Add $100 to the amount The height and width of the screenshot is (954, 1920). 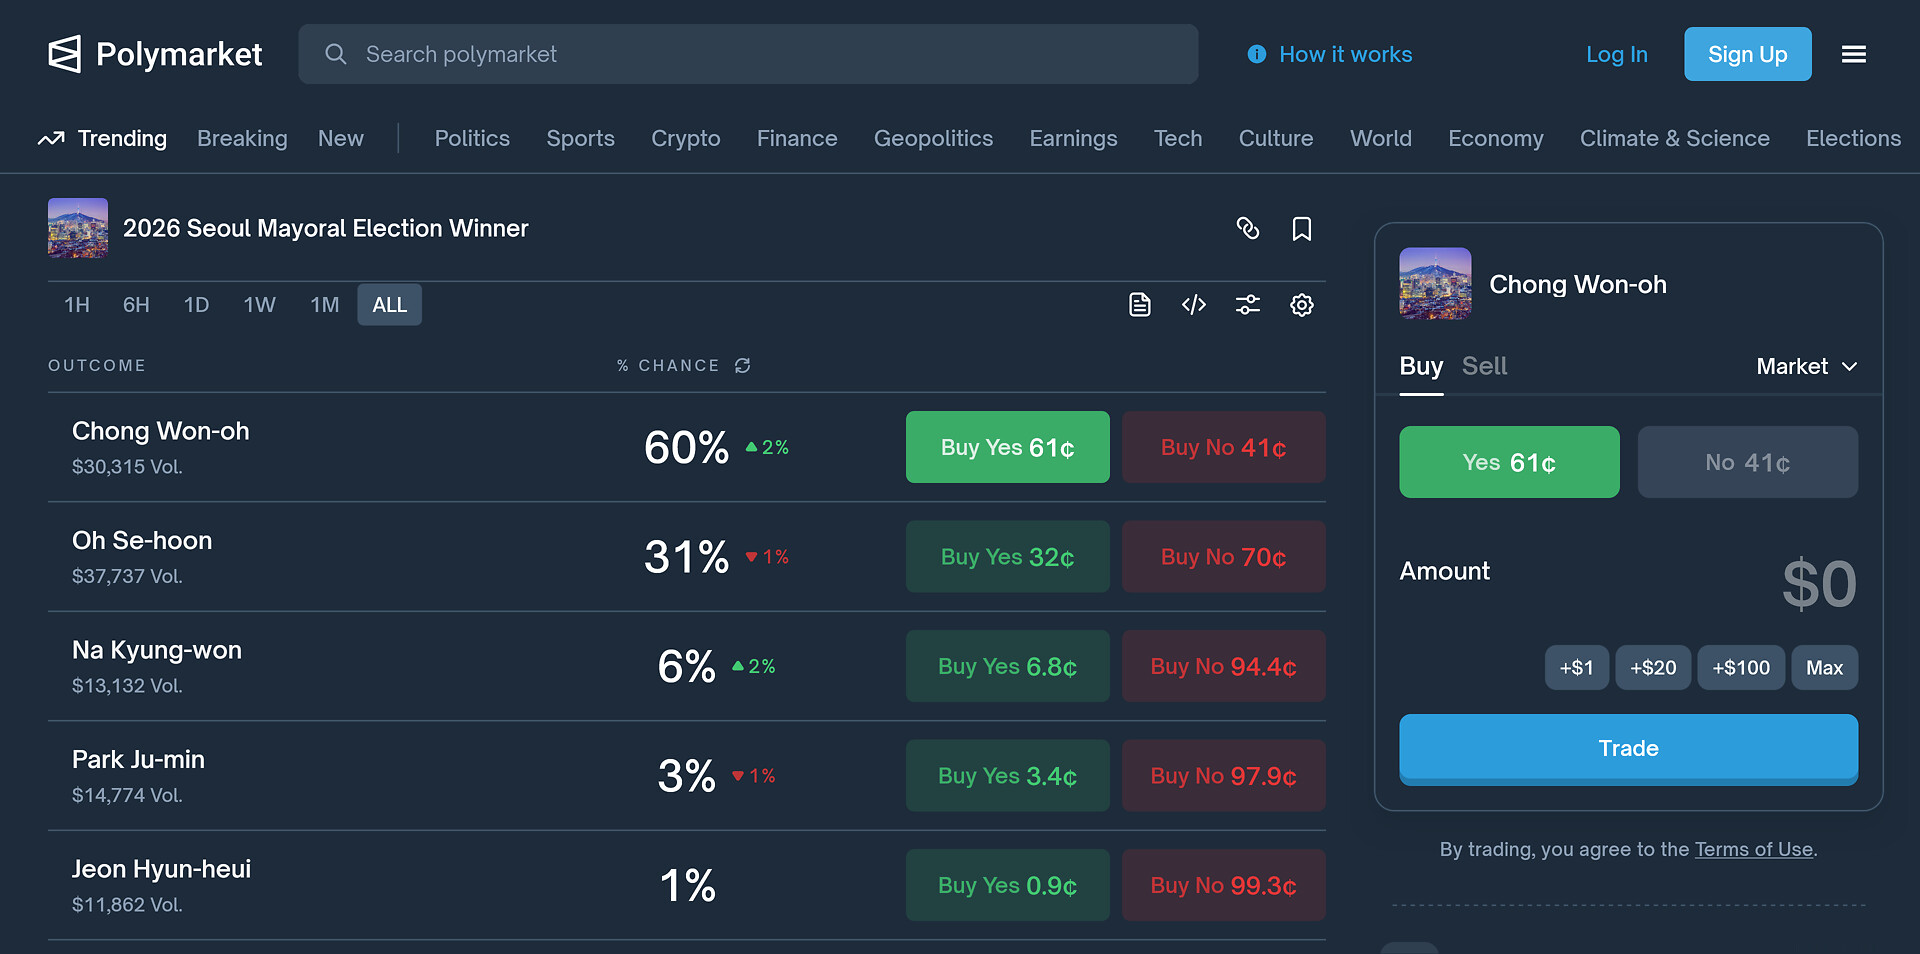pos(1741,667)
